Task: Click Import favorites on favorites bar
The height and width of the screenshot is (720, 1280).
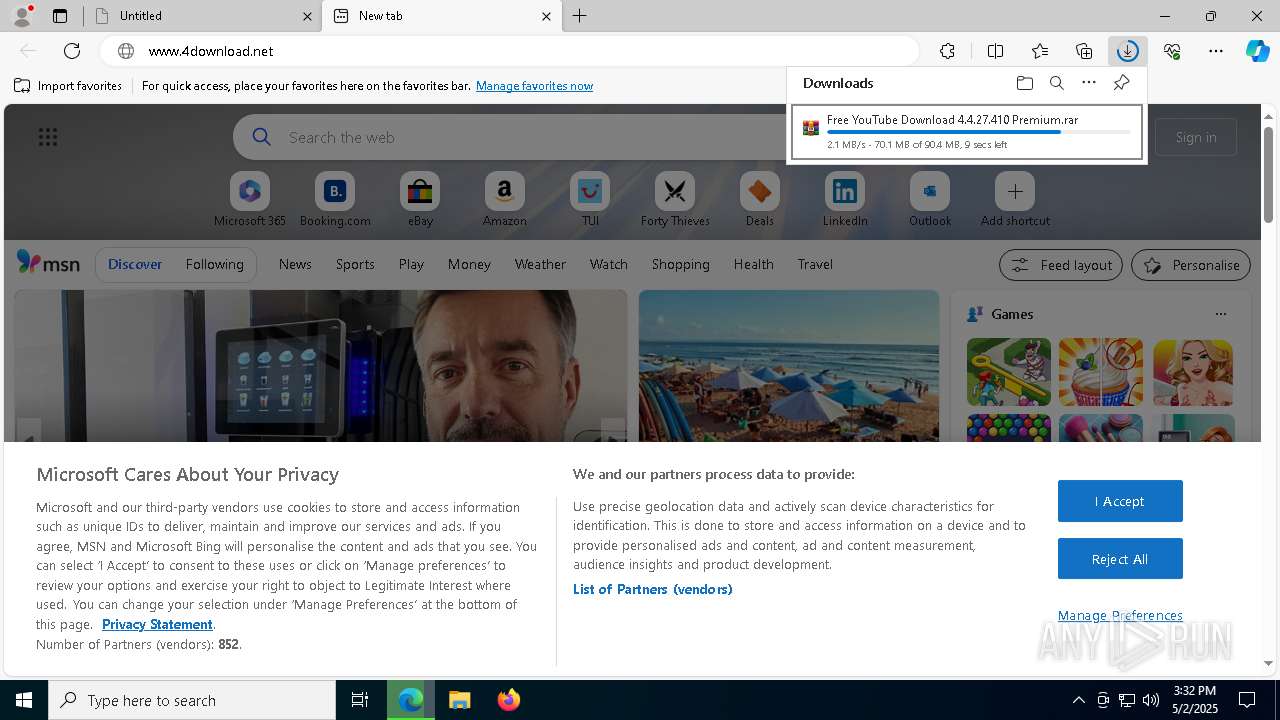Action: 68,86
